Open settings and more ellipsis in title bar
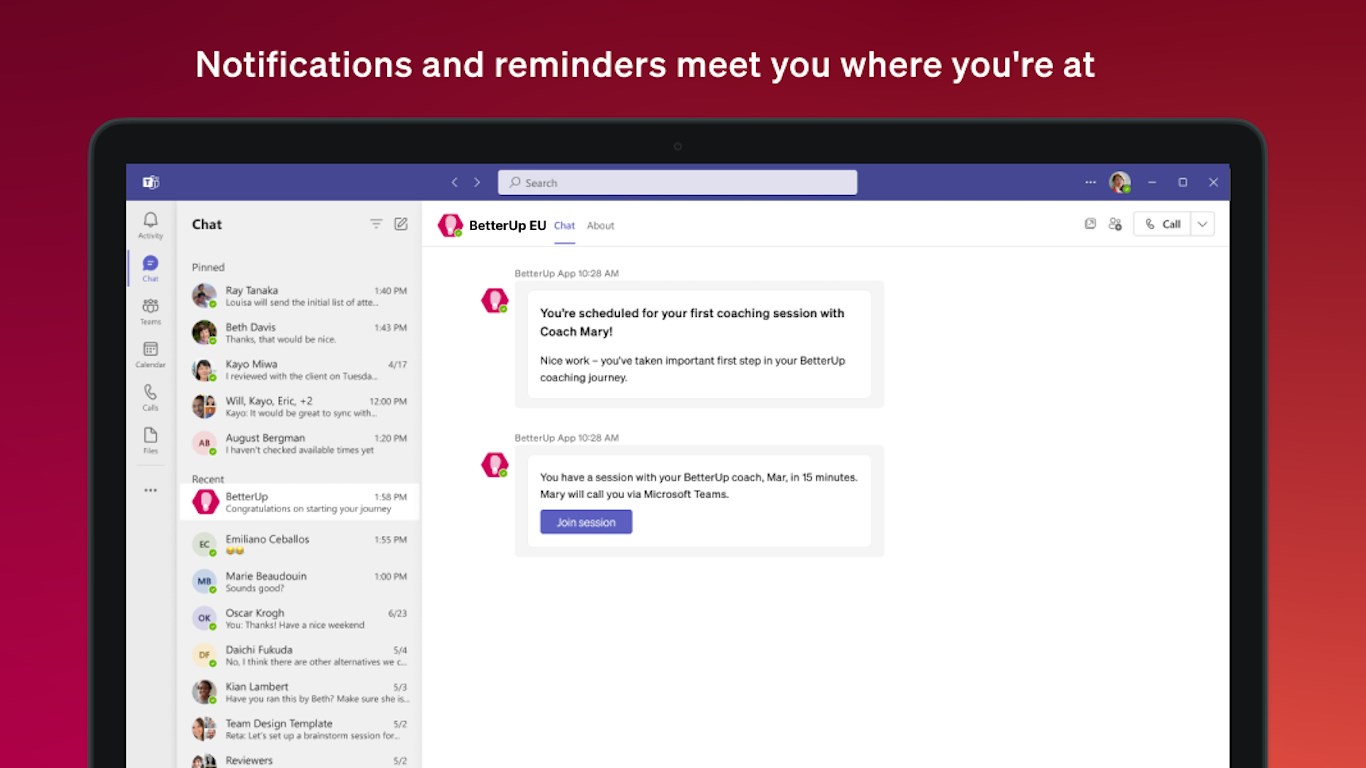The width and height of the screenshot is (1366, 768). pyautogui.click(x=1090, y=182)
